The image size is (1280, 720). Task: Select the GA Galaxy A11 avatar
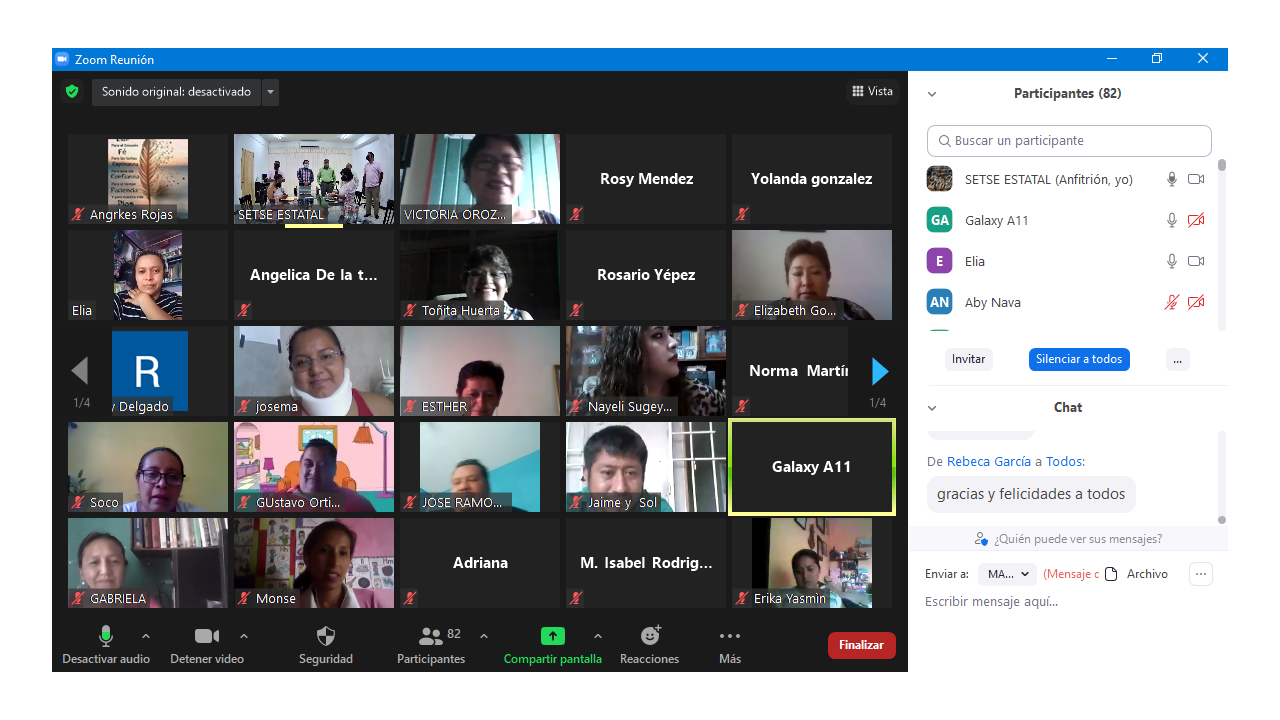click(939, 220)
